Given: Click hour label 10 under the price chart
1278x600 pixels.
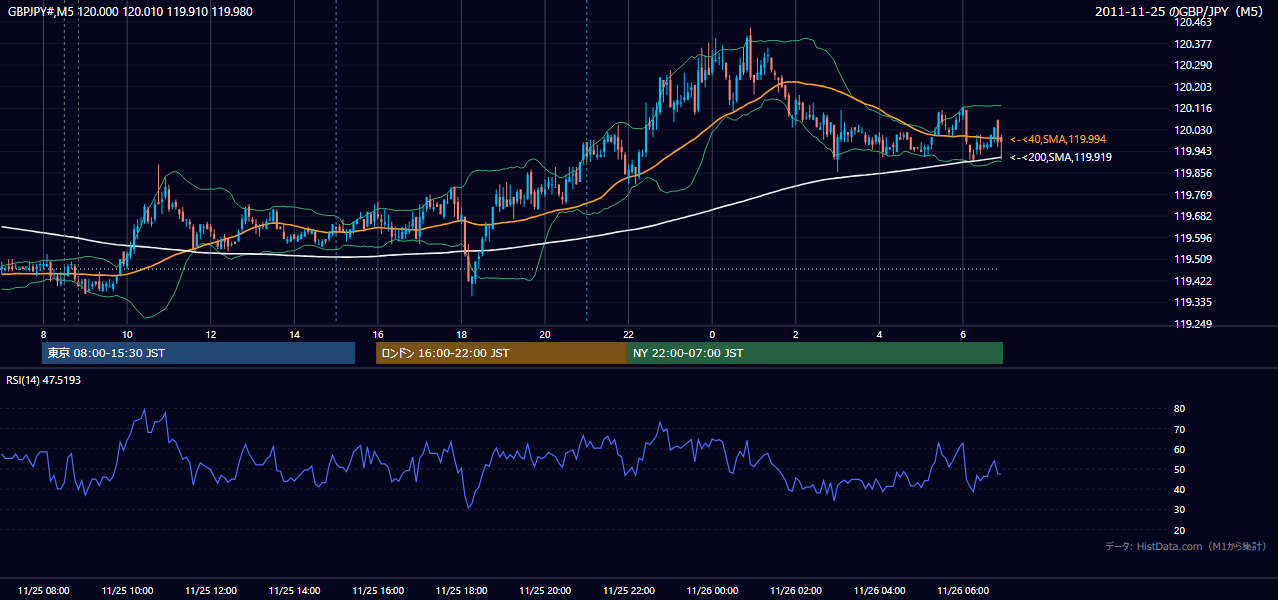Looking at the screenshot, I should [127, 334].
